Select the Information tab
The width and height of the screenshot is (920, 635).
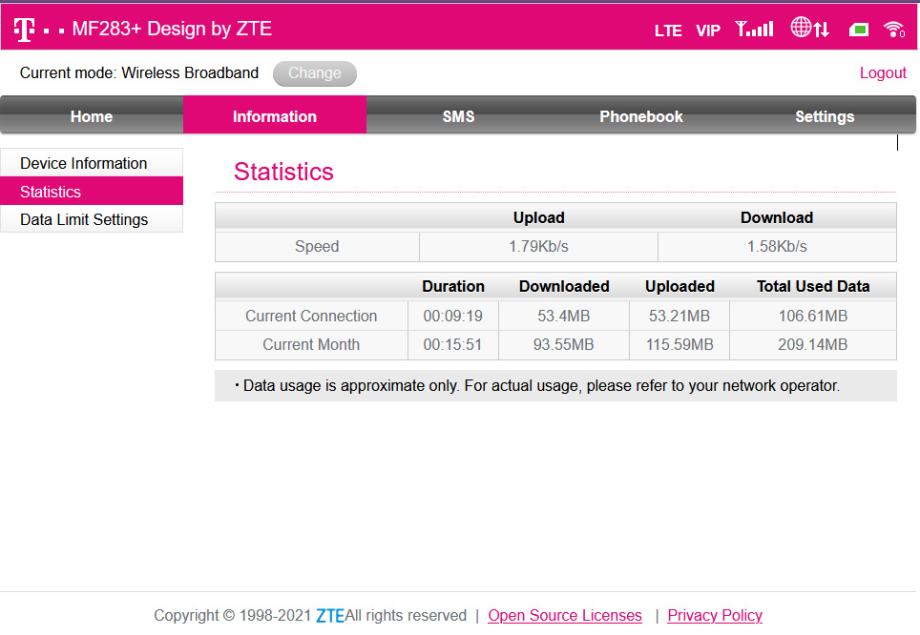point(274,116)
